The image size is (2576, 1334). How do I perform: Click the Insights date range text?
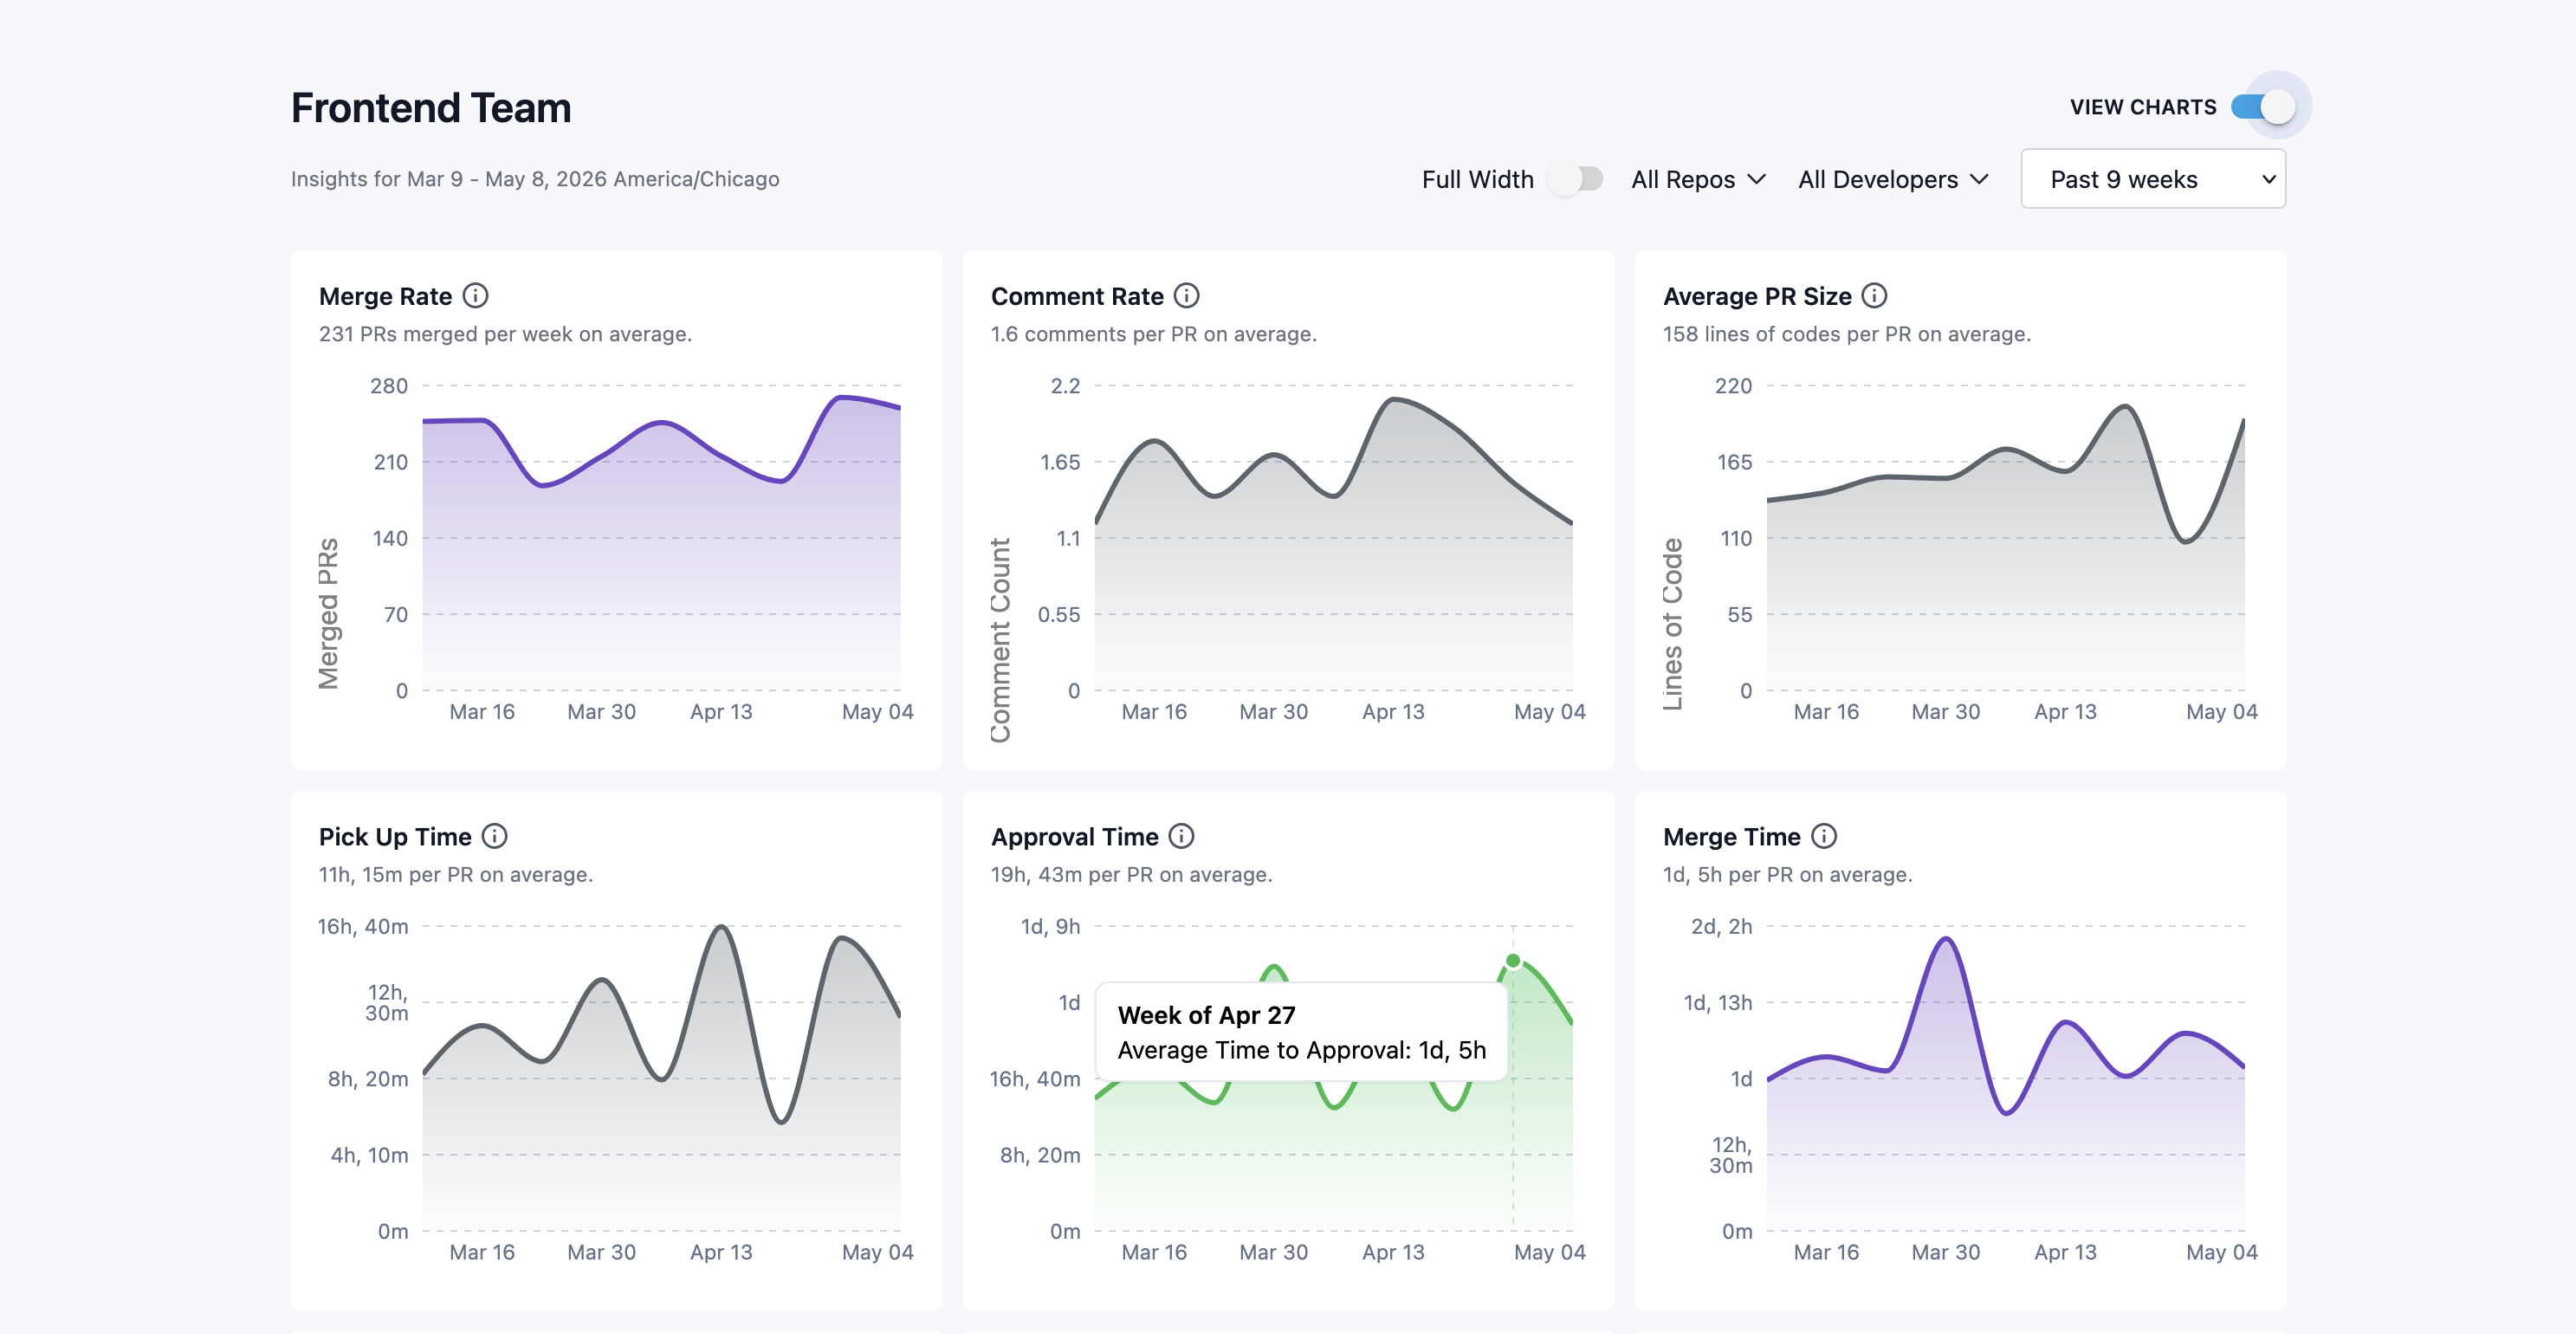pyautogui.click(x=535, y=179)
